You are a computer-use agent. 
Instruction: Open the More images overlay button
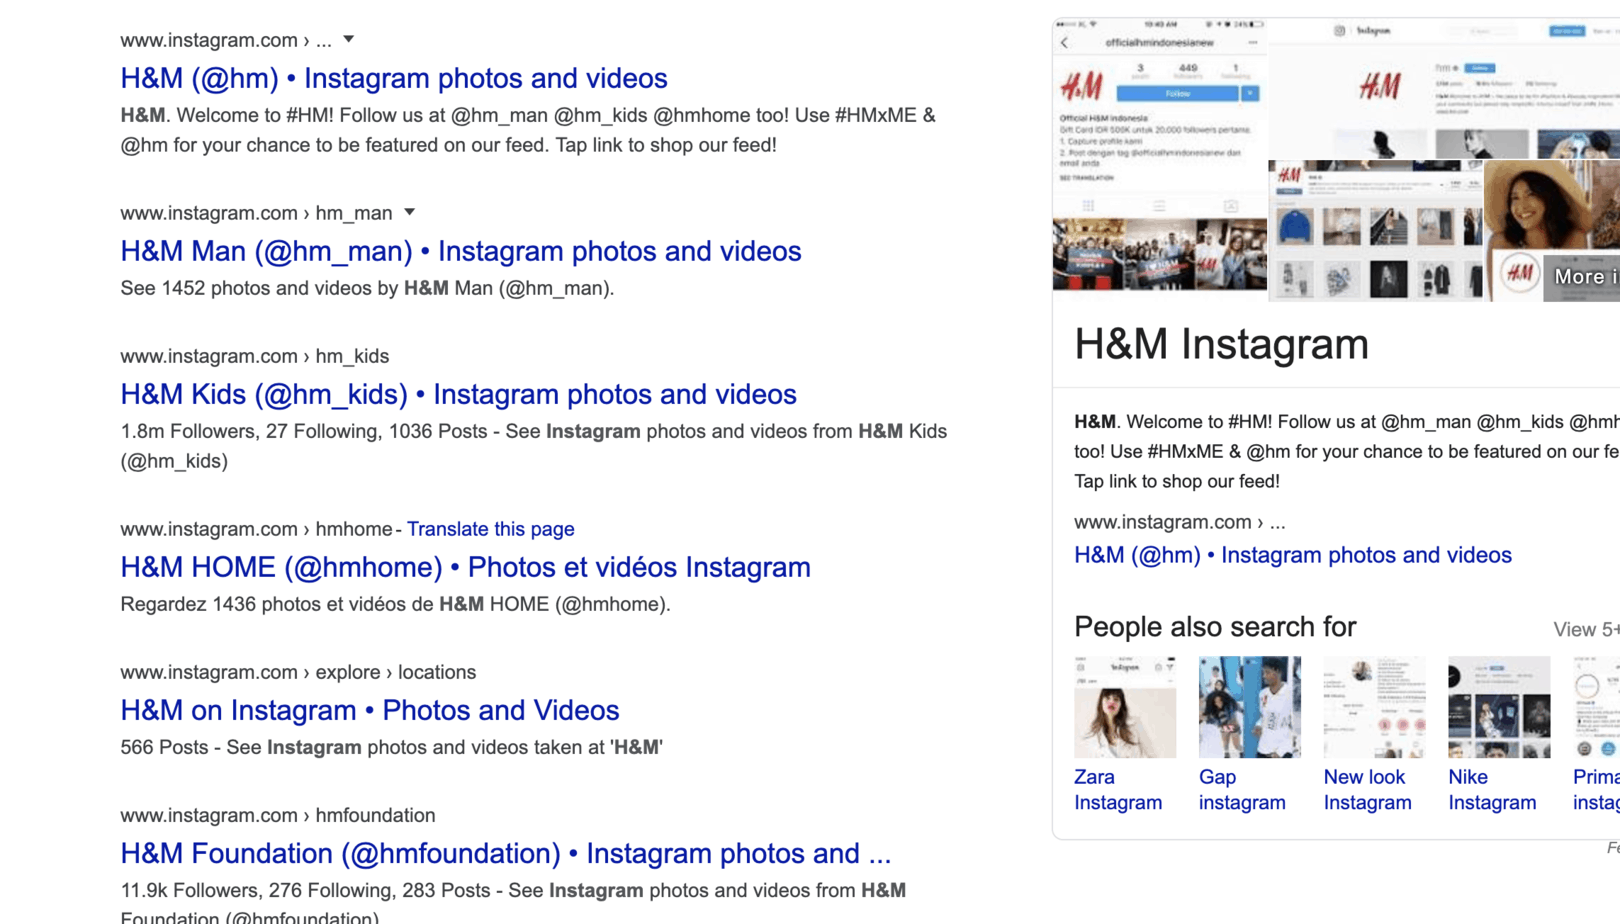pyautogui.click(x=1584, y=277)
